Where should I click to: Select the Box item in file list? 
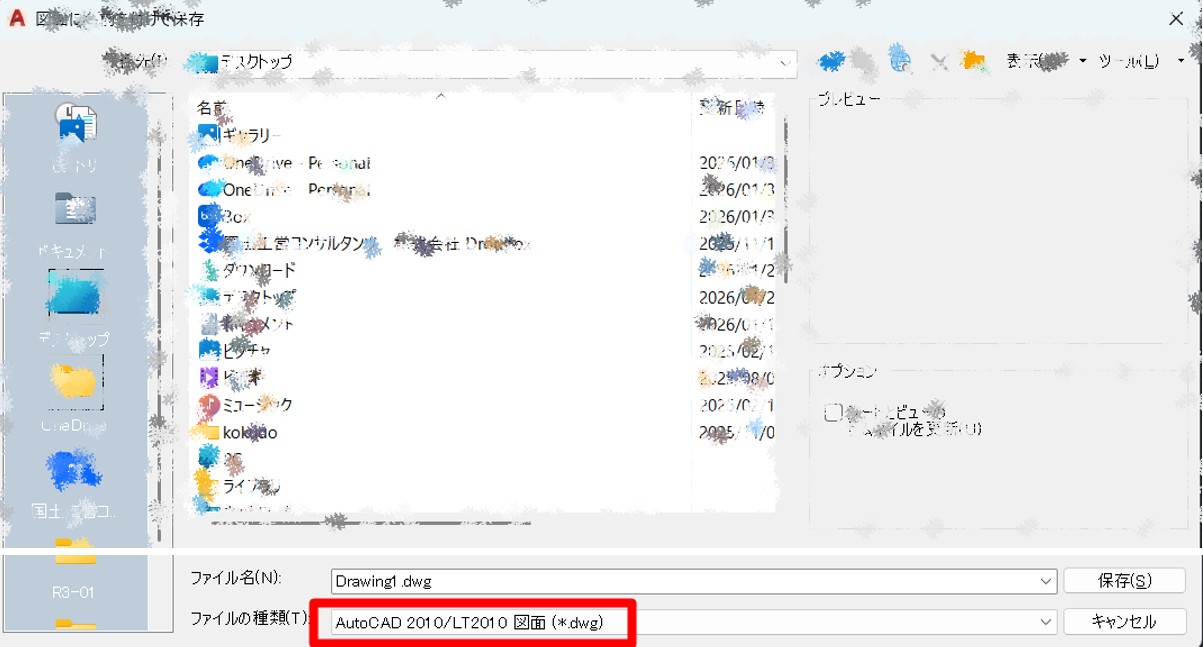235,216
